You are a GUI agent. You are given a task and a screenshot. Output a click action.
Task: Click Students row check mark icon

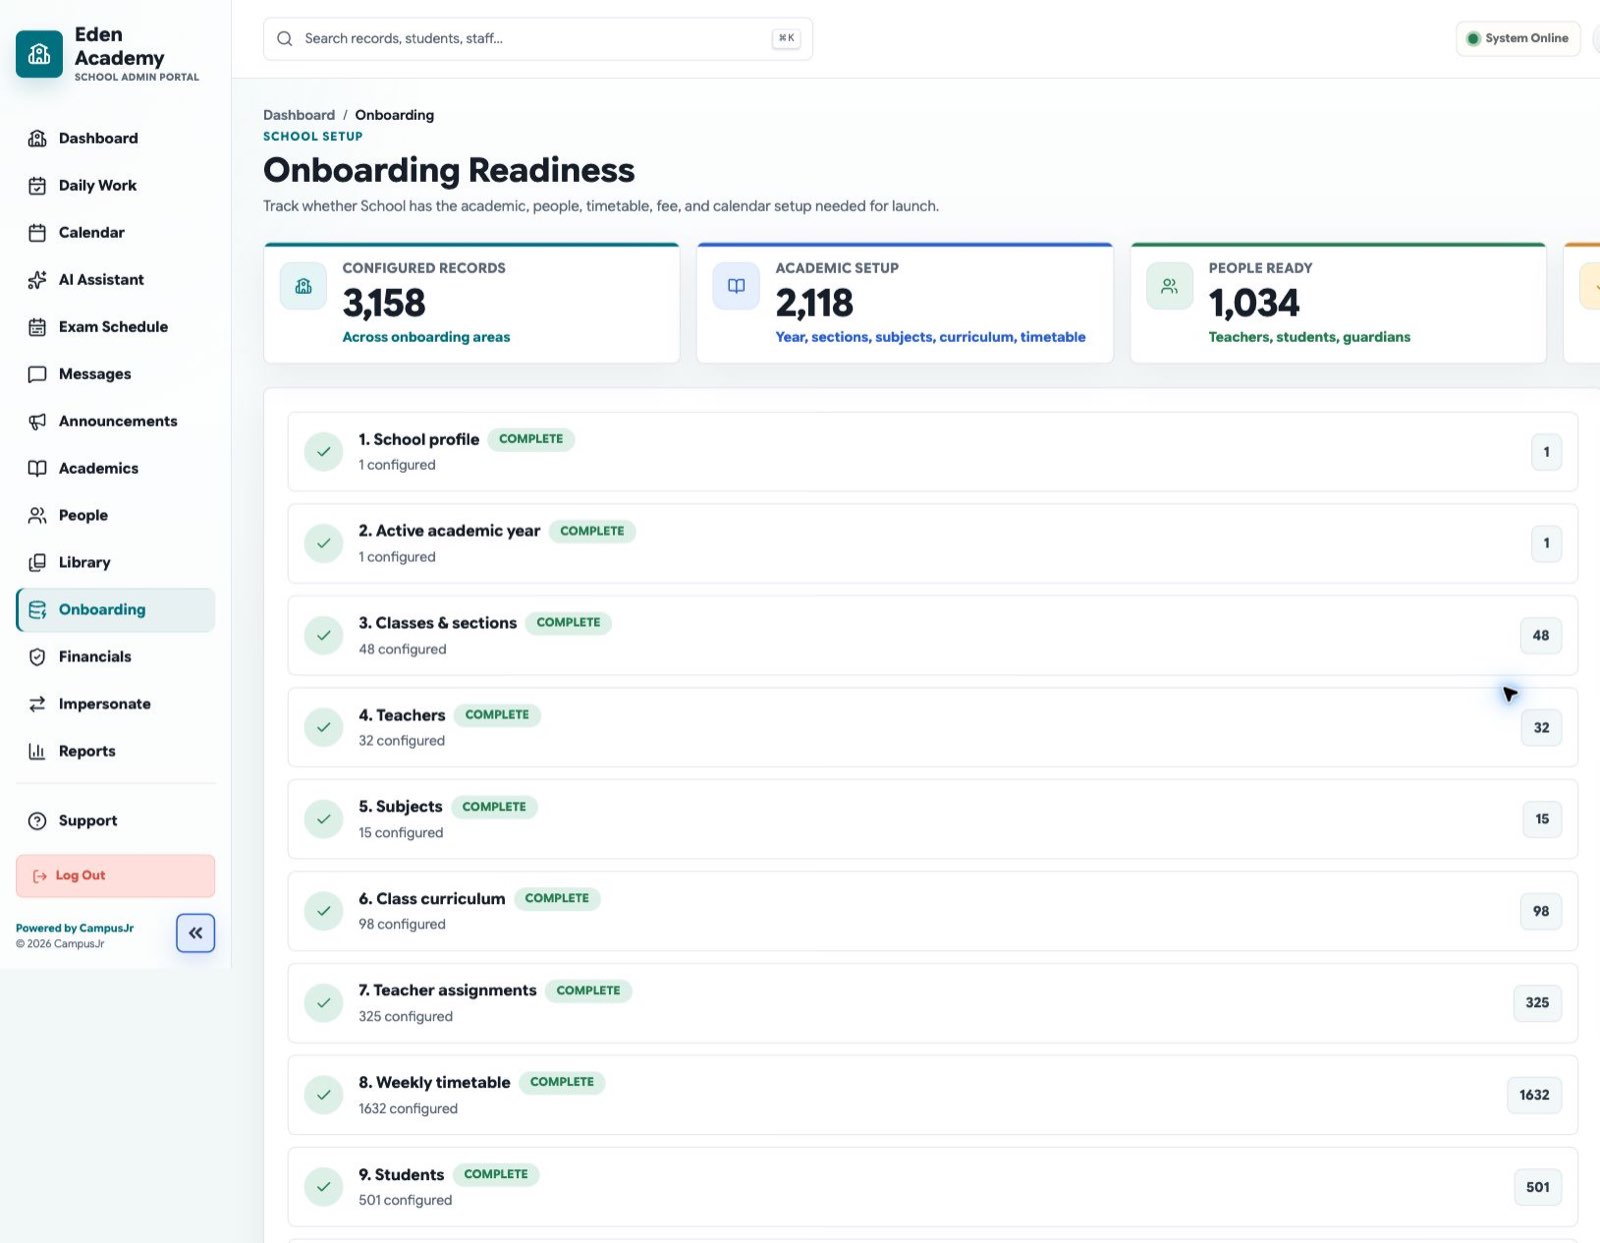324,1187
